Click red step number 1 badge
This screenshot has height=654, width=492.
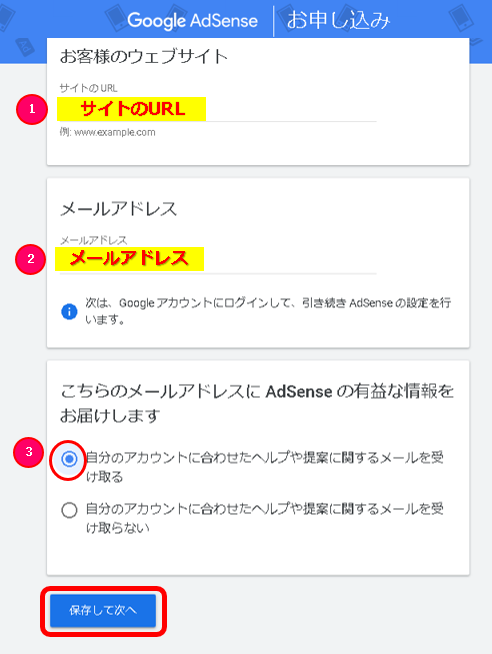coord(32,109)
